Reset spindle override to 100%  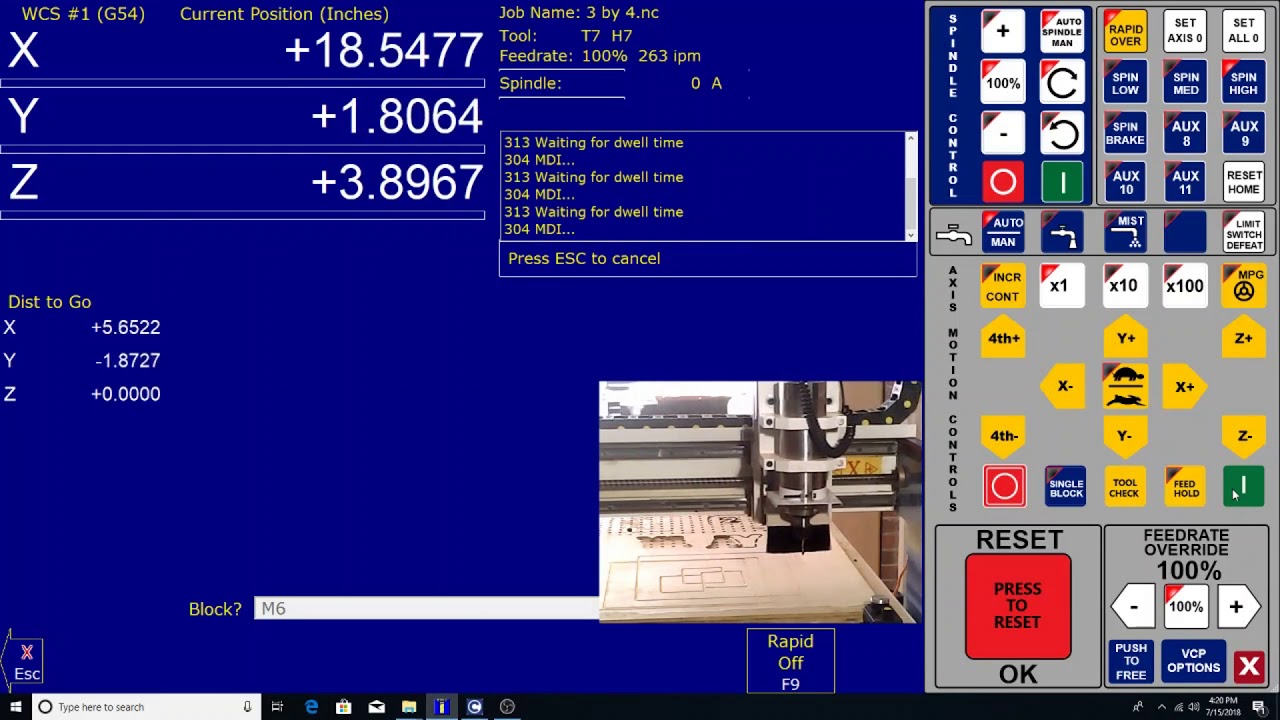[x=1003, y=83]
